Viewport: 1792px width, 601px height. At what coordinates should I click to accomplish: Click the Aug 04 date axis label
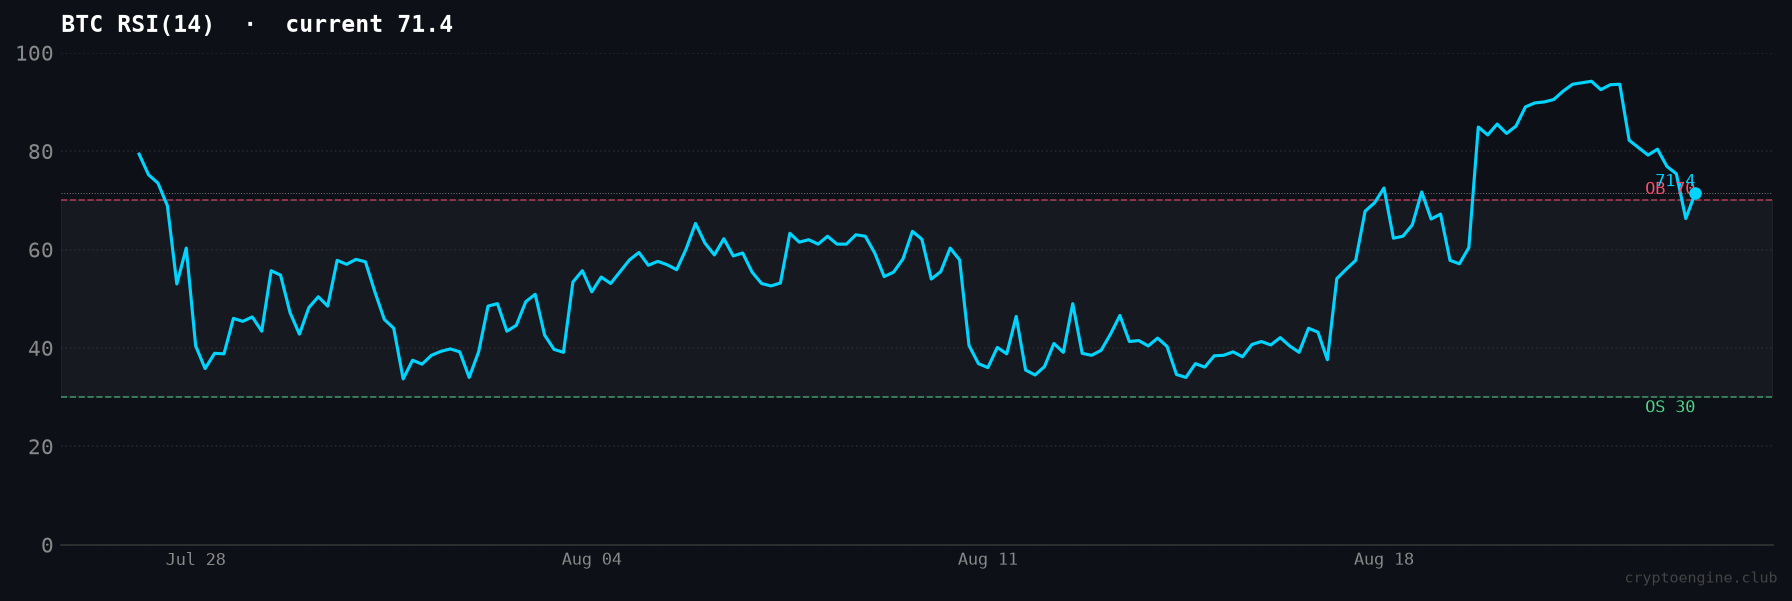point(592,559)
